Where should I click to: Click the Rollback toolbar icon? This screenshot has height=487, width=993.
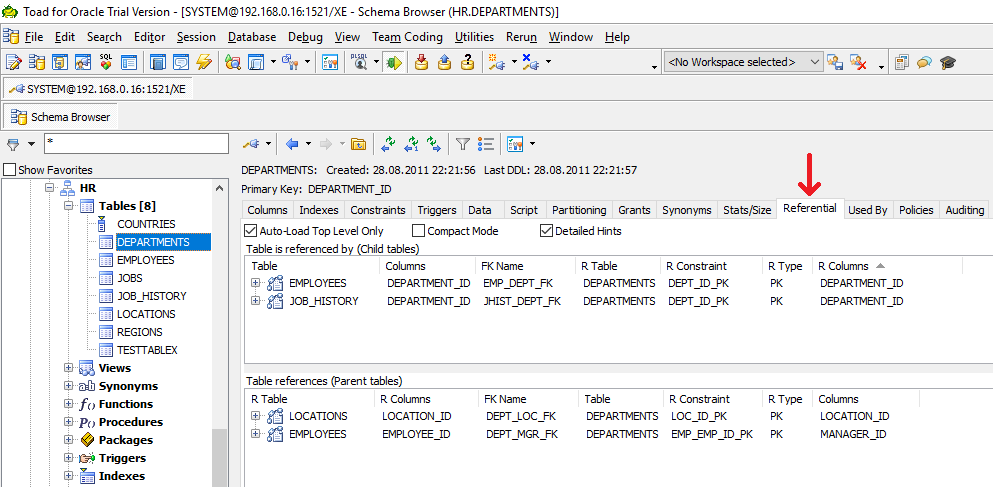tap(444, 62)
